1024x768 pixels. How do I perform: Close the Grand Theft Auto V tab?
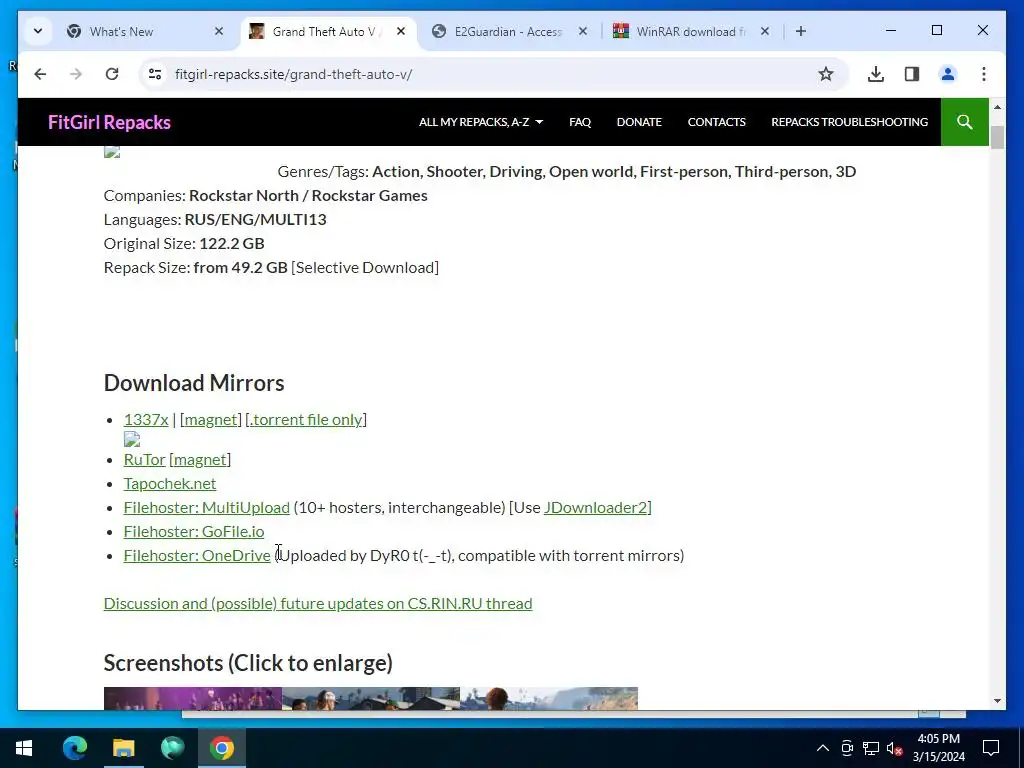pyautogui.click(x=401, y=31)
